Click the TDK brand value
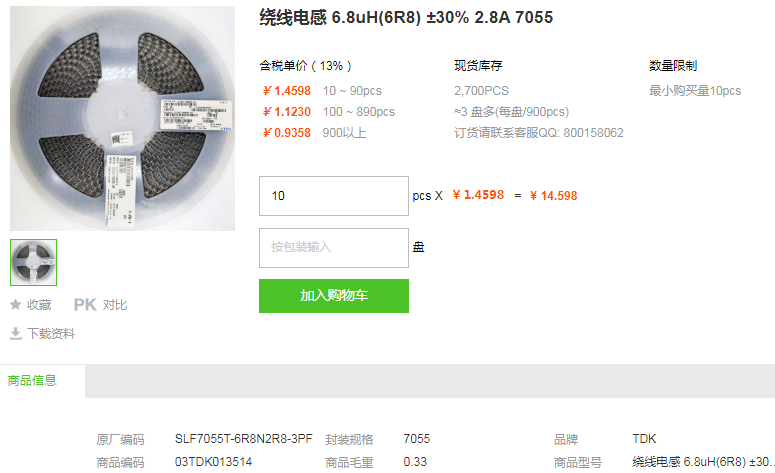The width and height of the screenshot is (775, 473). coord(644,439)
